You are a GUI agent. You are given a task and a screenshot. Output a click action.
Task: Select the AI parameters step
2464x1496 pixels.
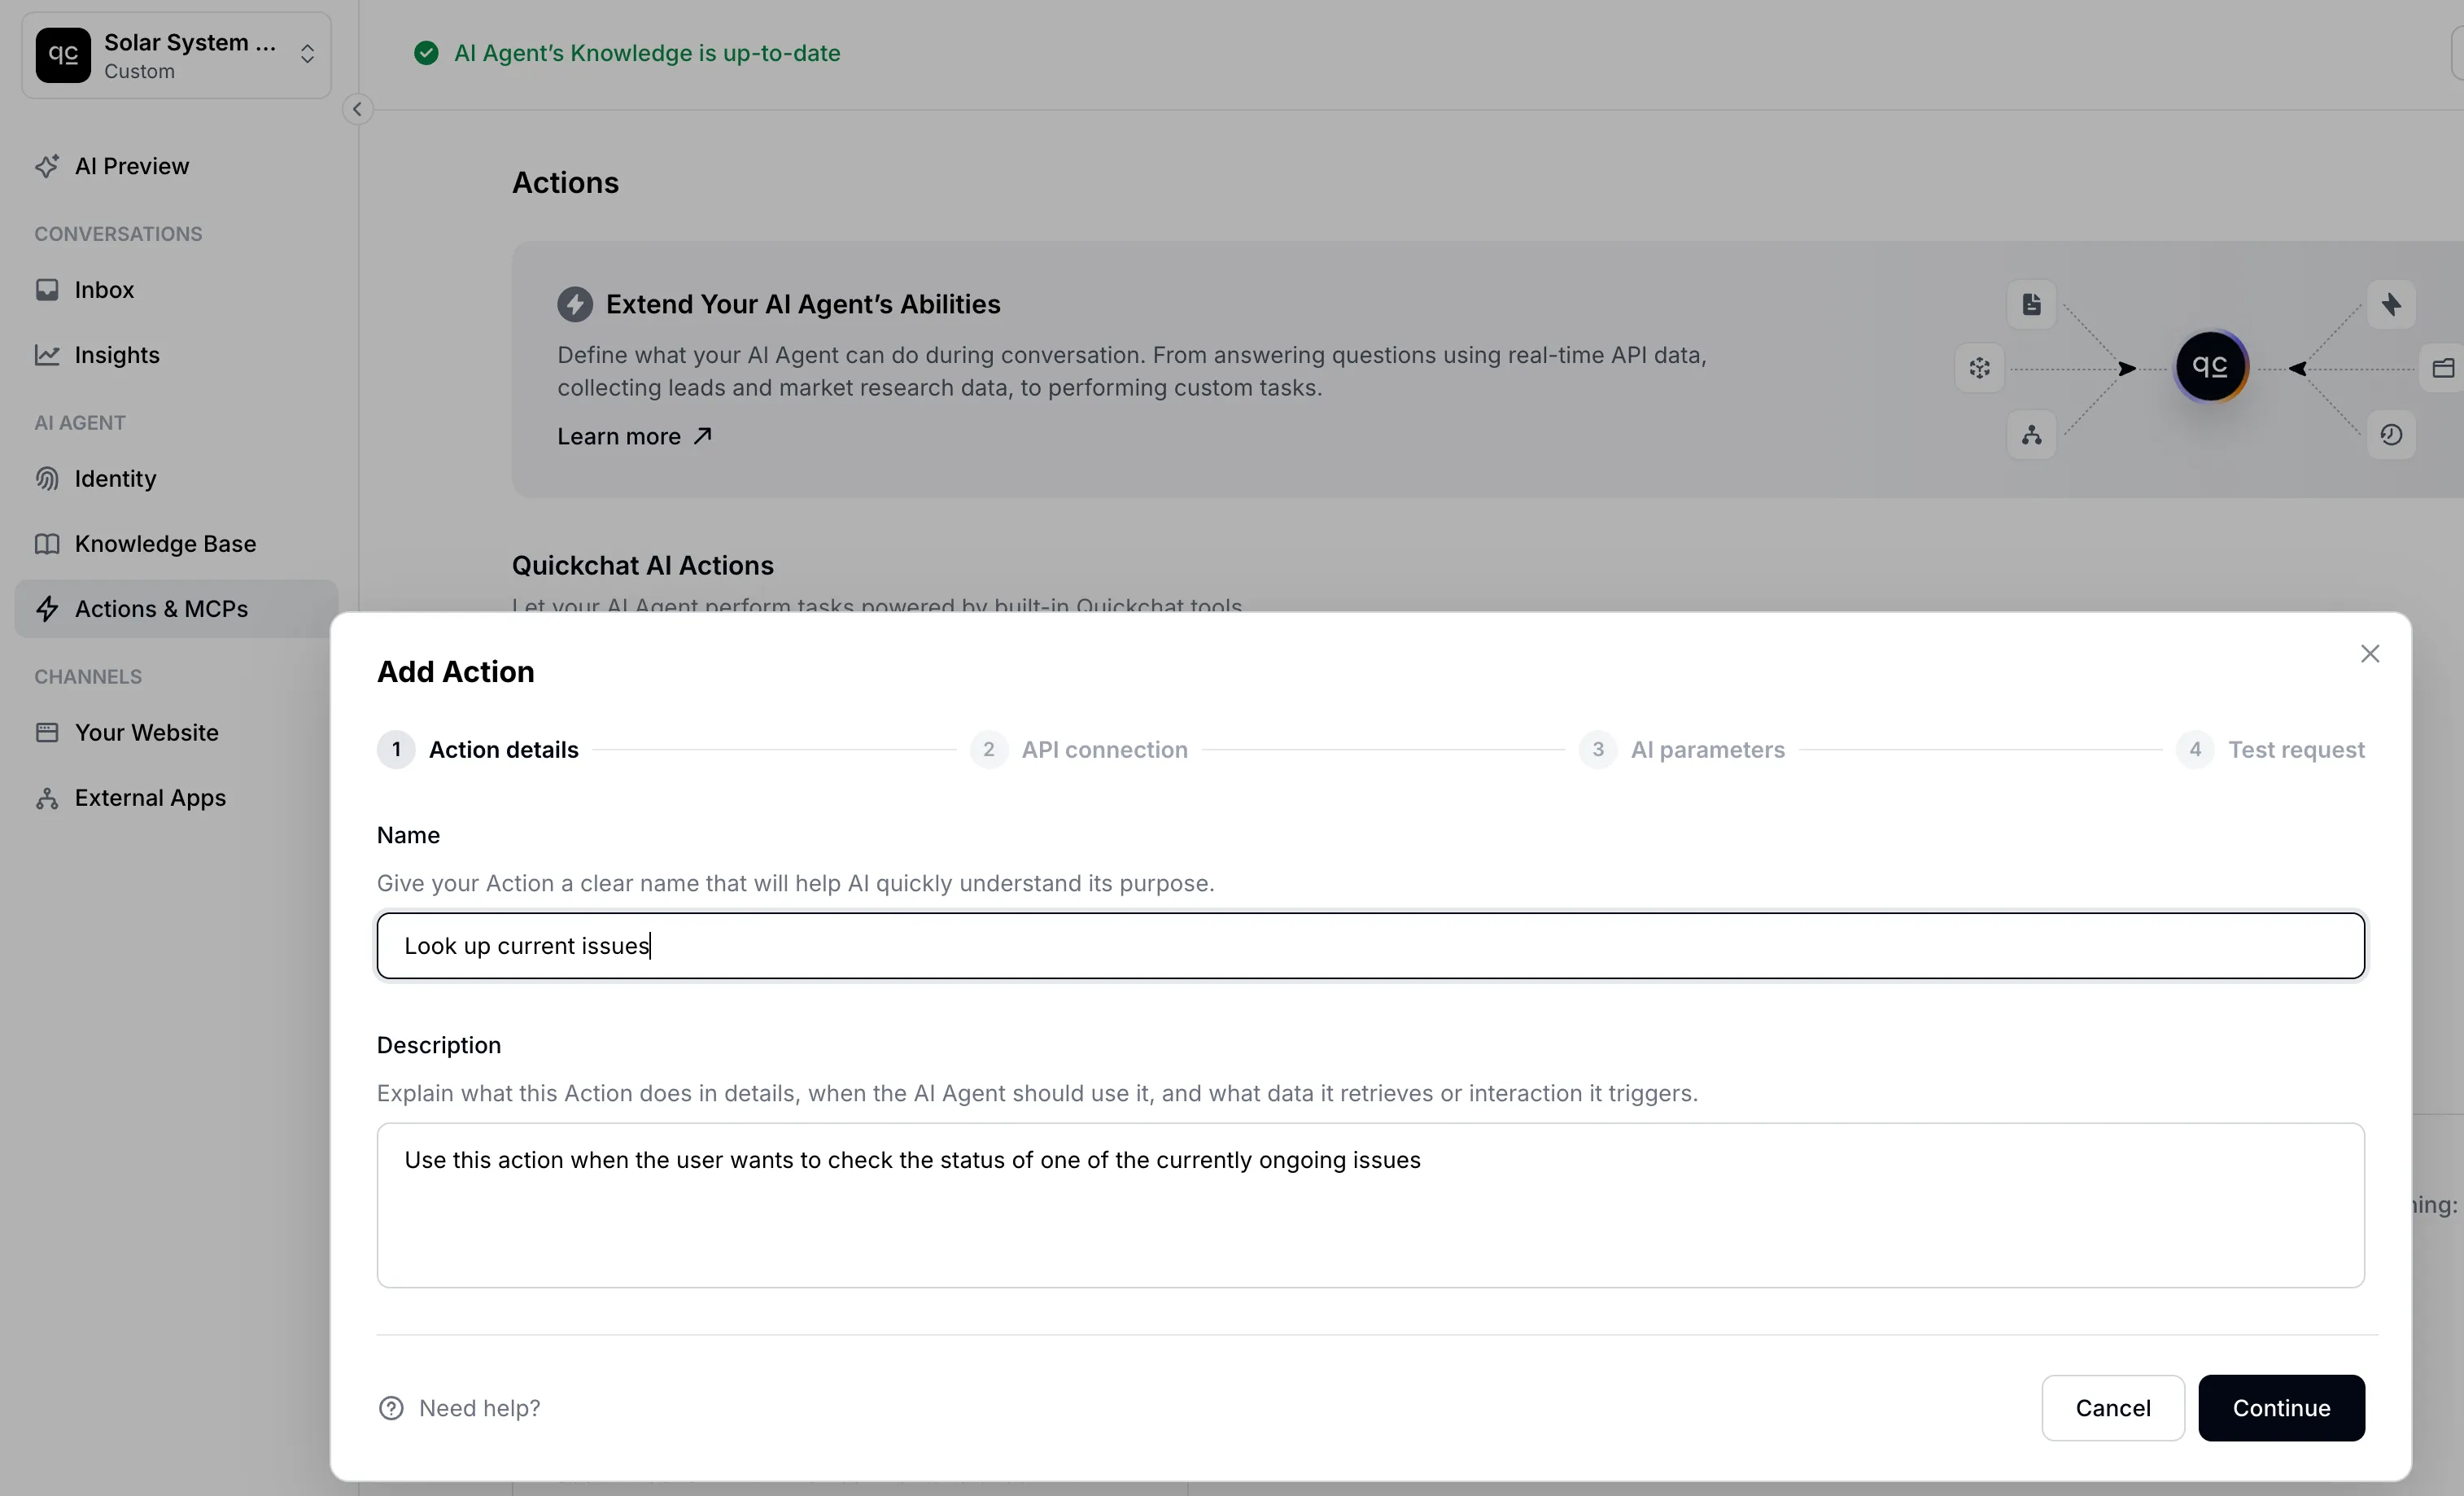[x=1681, y=750]
